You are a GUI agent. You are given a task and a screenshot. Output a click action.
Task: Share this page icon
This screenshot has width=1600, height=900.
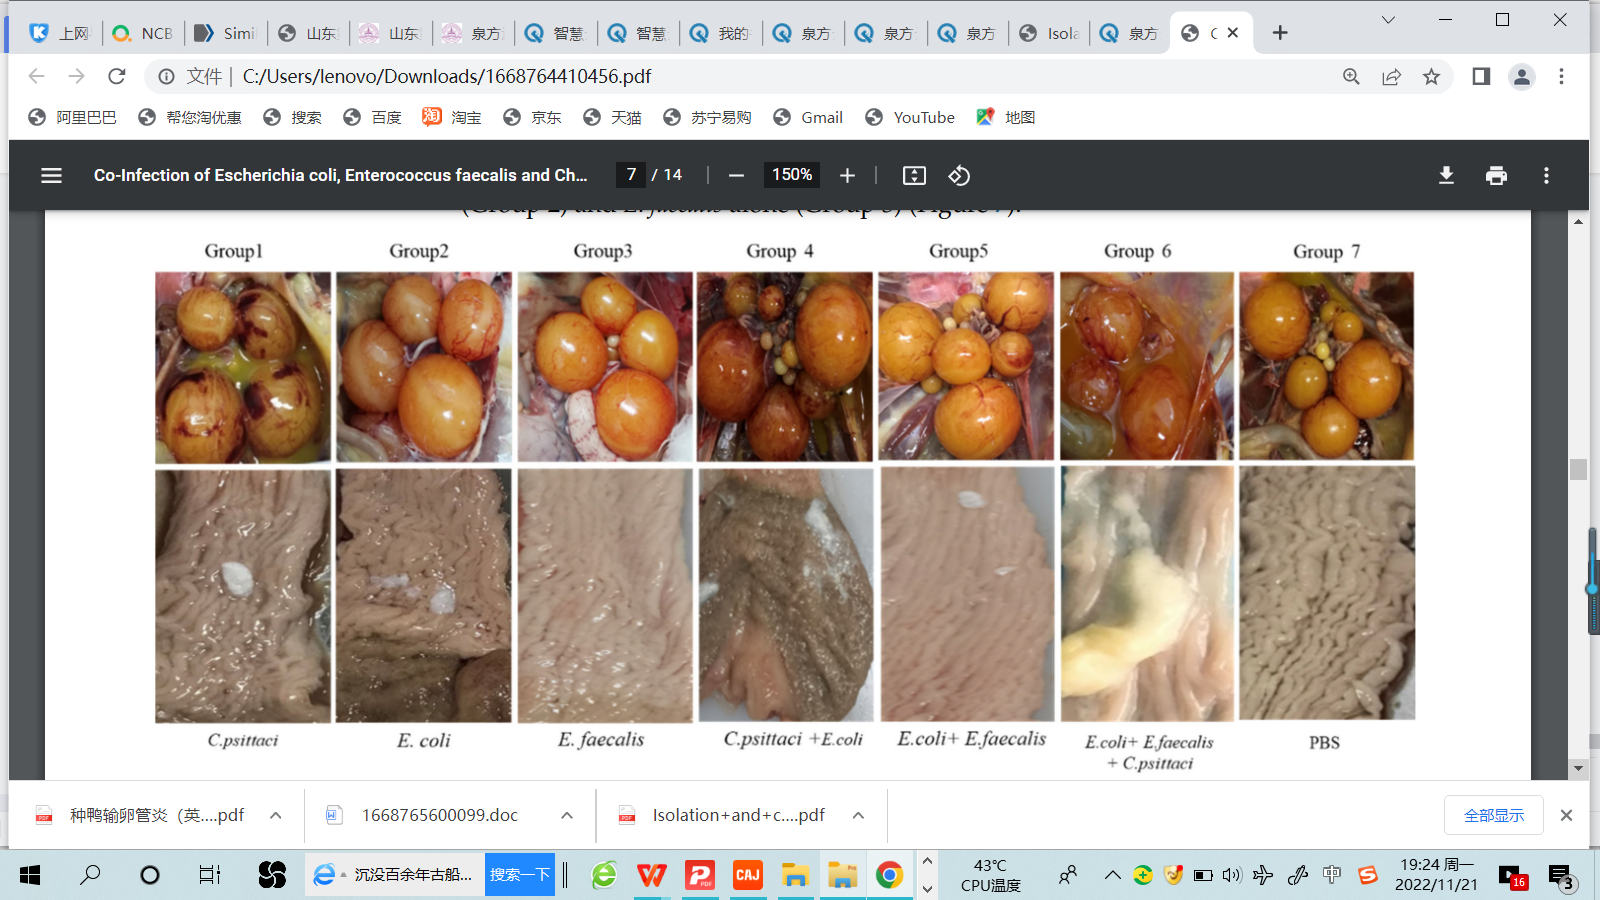click(1391, 76)
